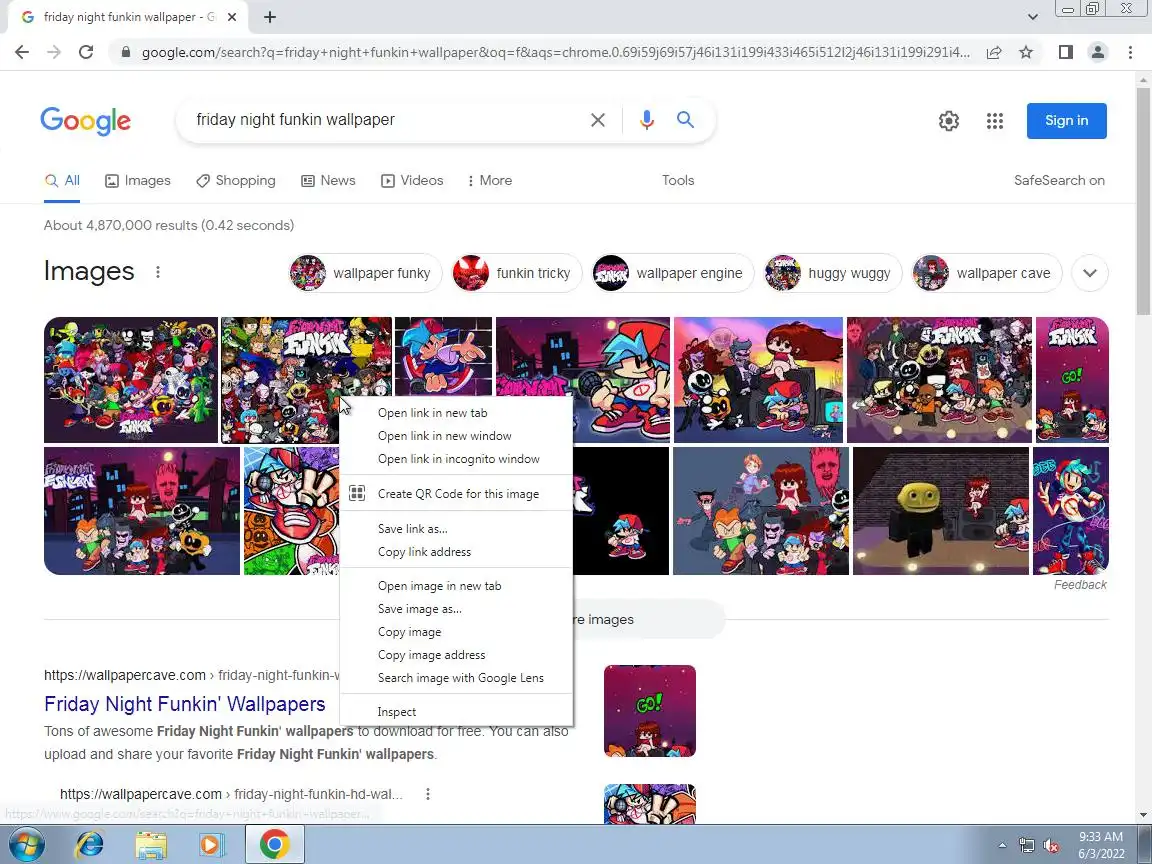
Task: Filter images by huggy wuggy chip
Action: (832, 273)
